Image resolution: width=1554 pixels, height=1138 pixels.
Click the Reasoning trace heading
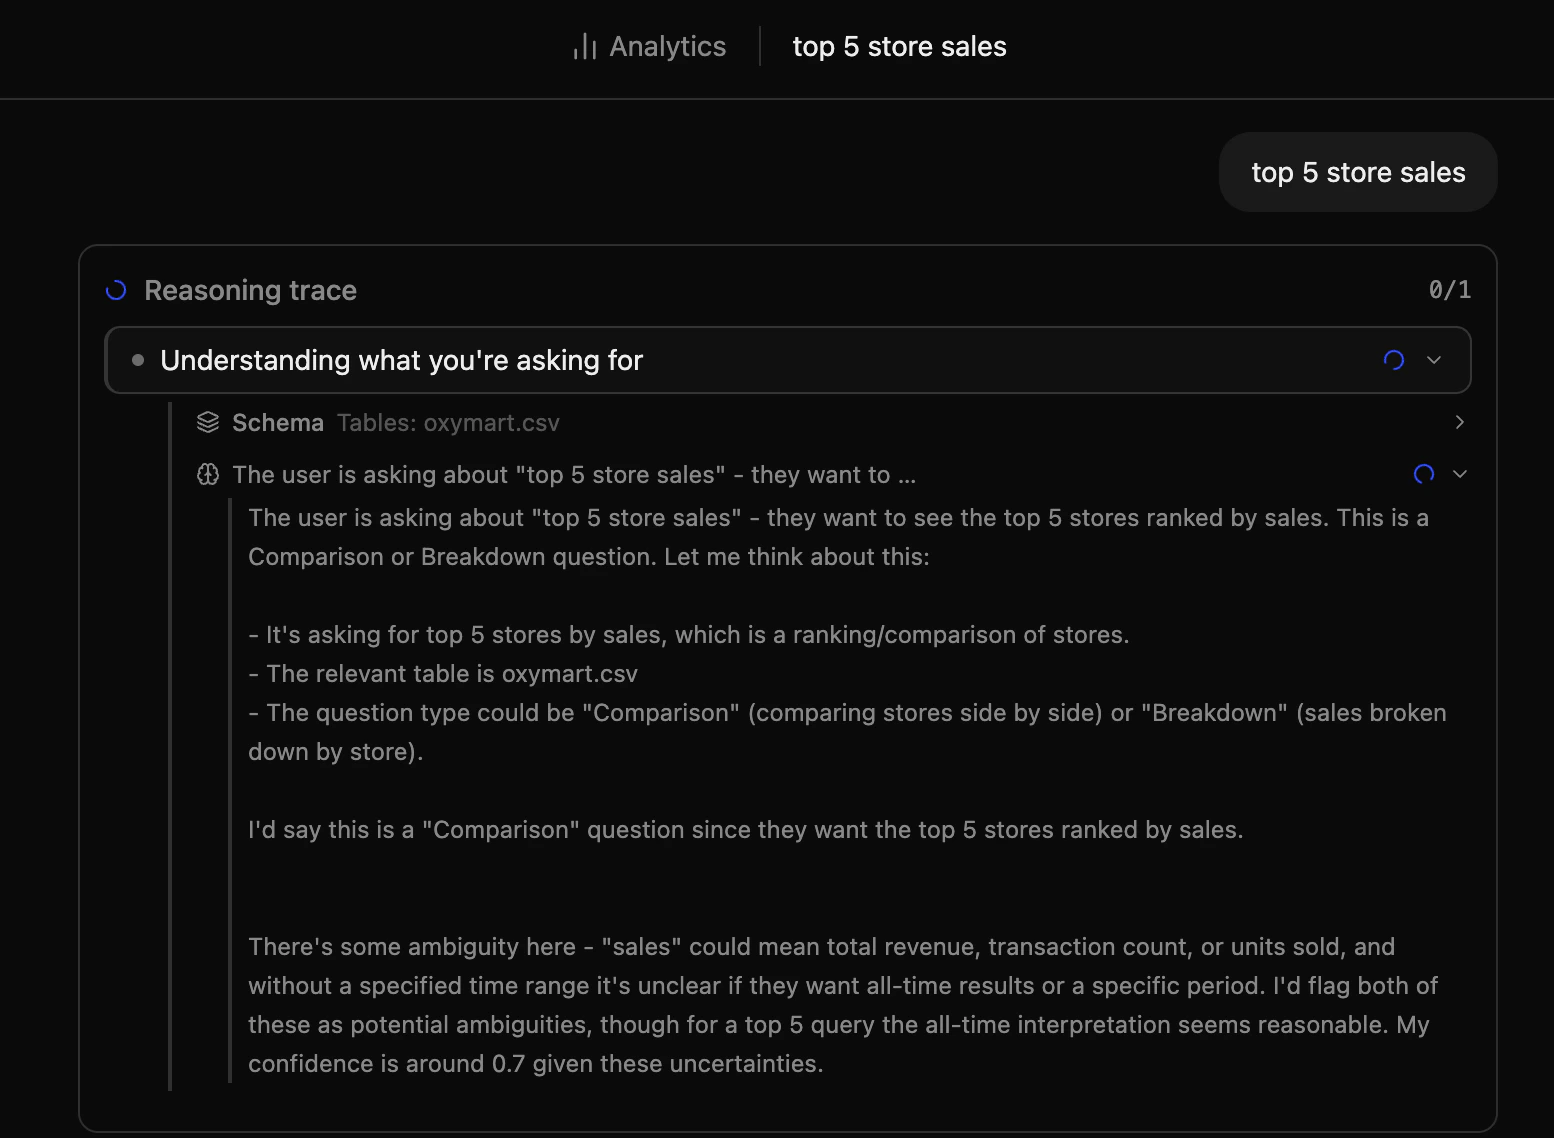tap(250, 290)
